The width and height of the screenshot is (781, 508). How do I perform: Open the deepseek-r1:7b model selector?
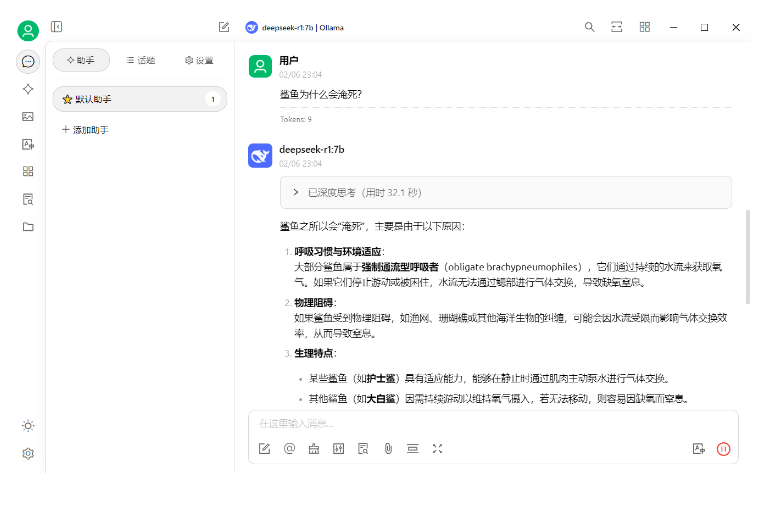click(x=295, y=27)
